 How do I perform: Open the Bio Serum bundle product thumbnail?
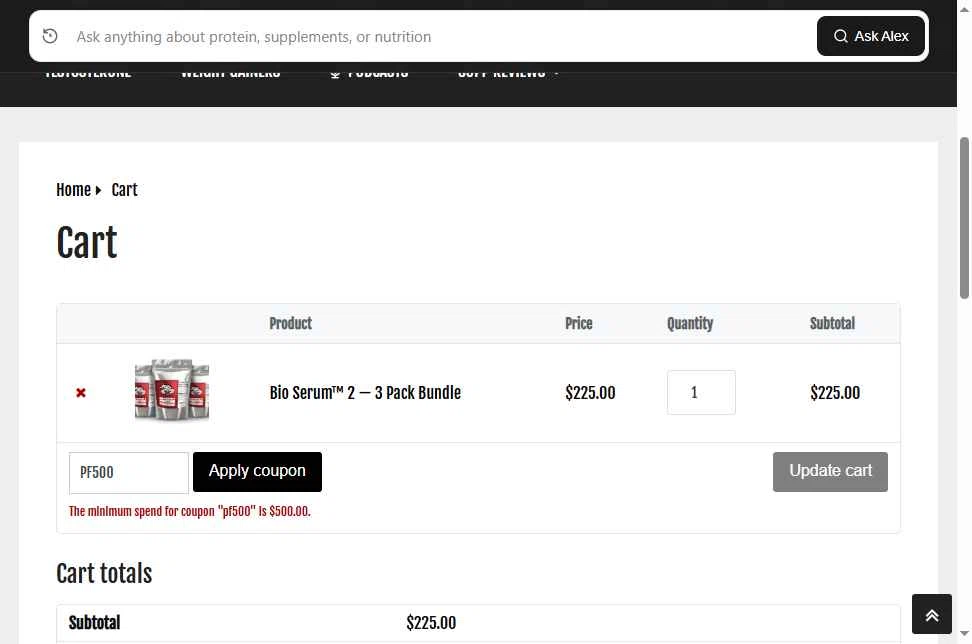pos(172,390)
